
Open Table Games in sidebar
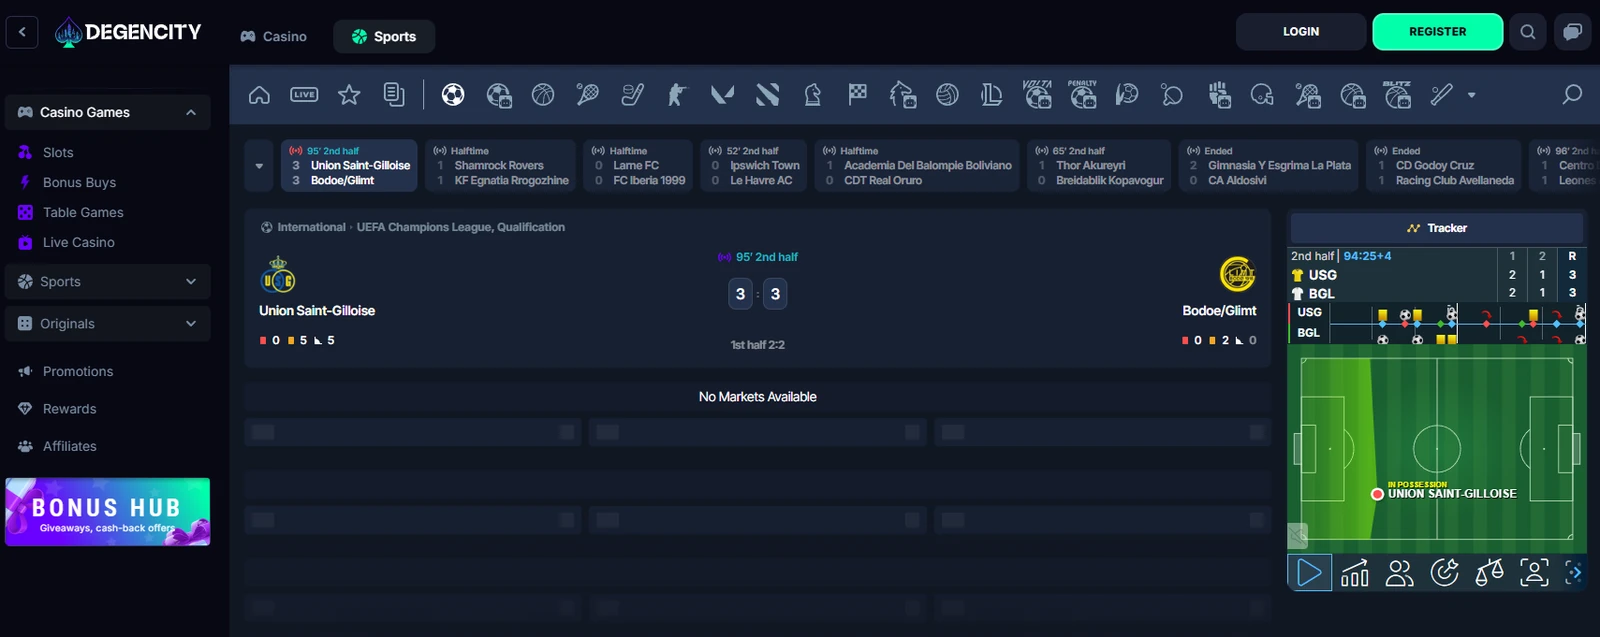(x=83, y=213)
